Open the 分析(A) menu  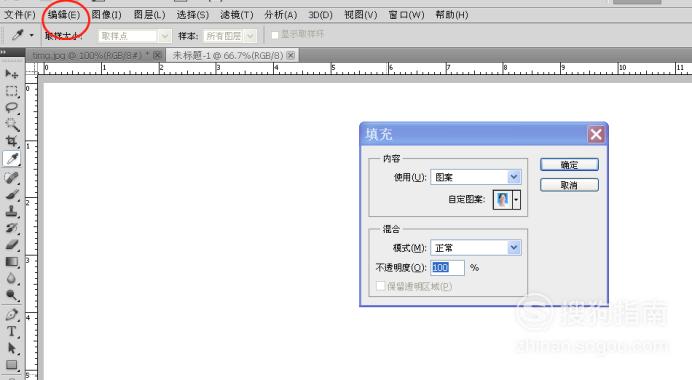(x=281, y=15)
